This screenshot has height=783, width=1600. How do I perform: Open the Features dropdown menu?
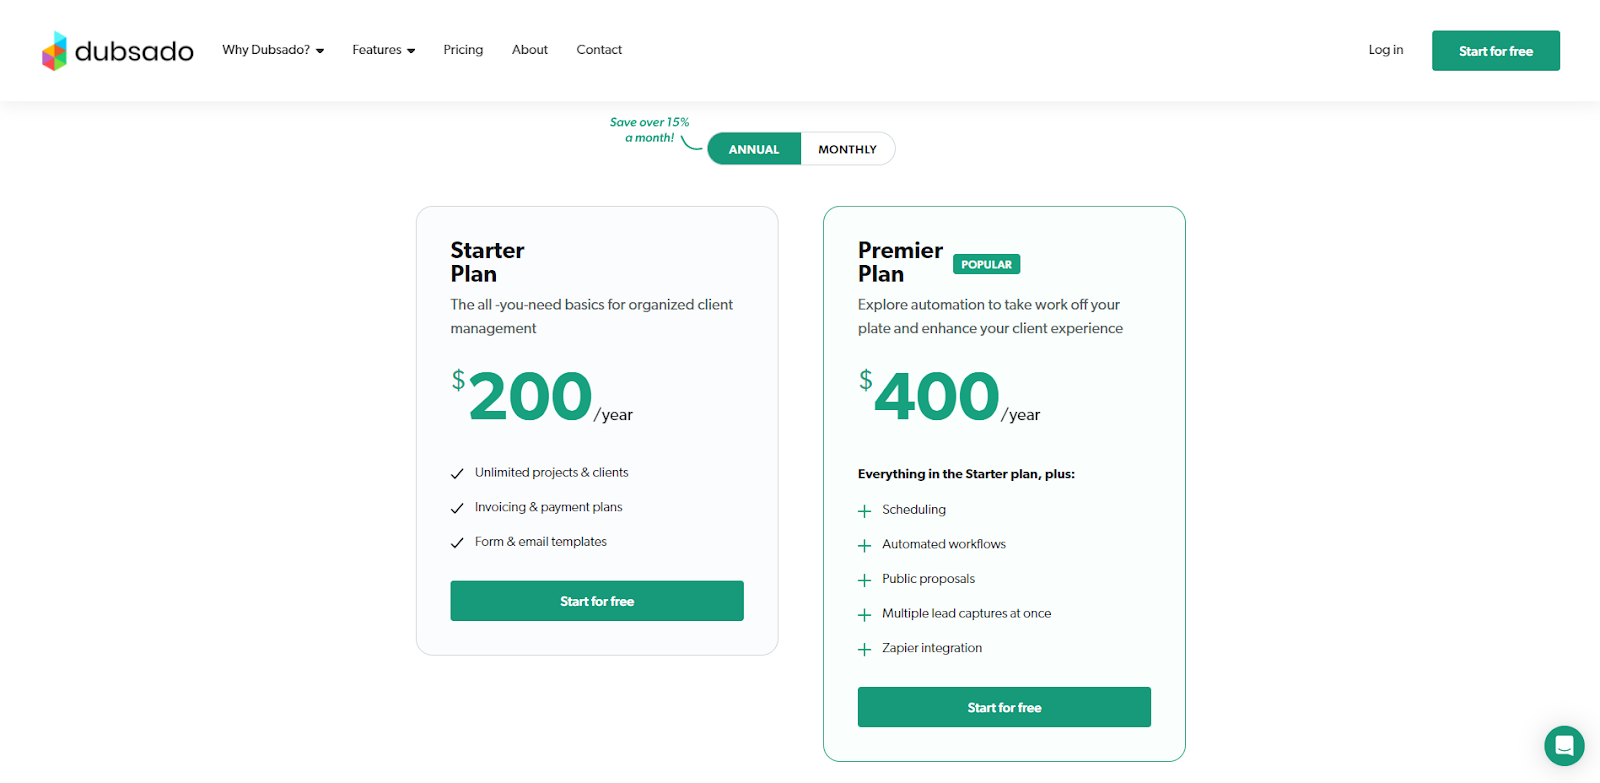click(x=377, y=49)
